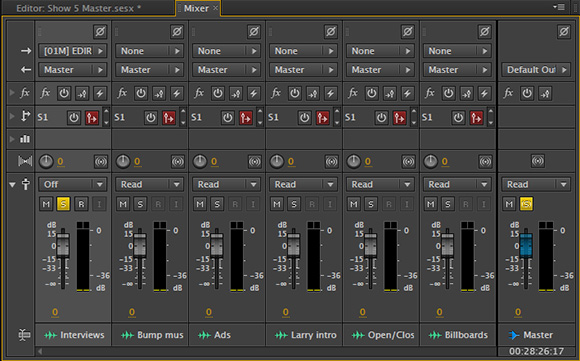Screen dimensions: 580x361
Task: Click the Bump mus track name
Action: (x=160, y=335)
